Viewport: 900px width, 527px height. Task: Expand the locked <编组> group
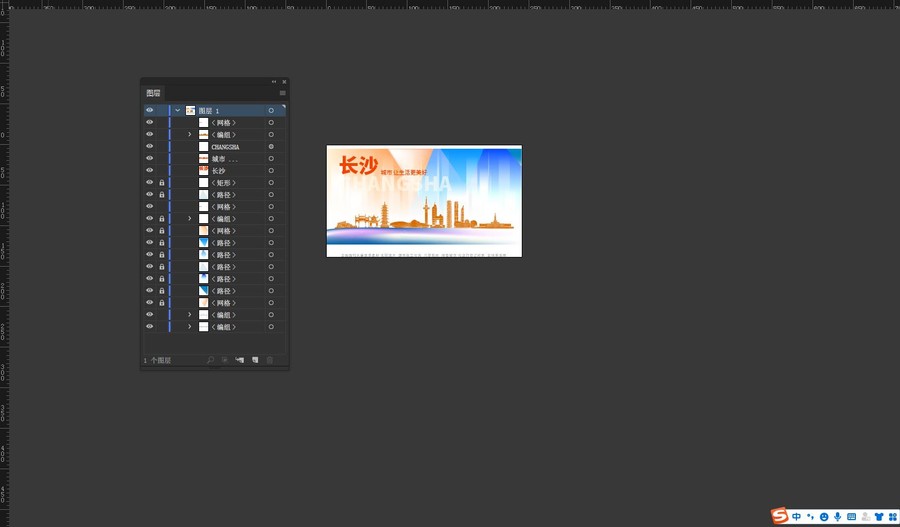[189, 219]
